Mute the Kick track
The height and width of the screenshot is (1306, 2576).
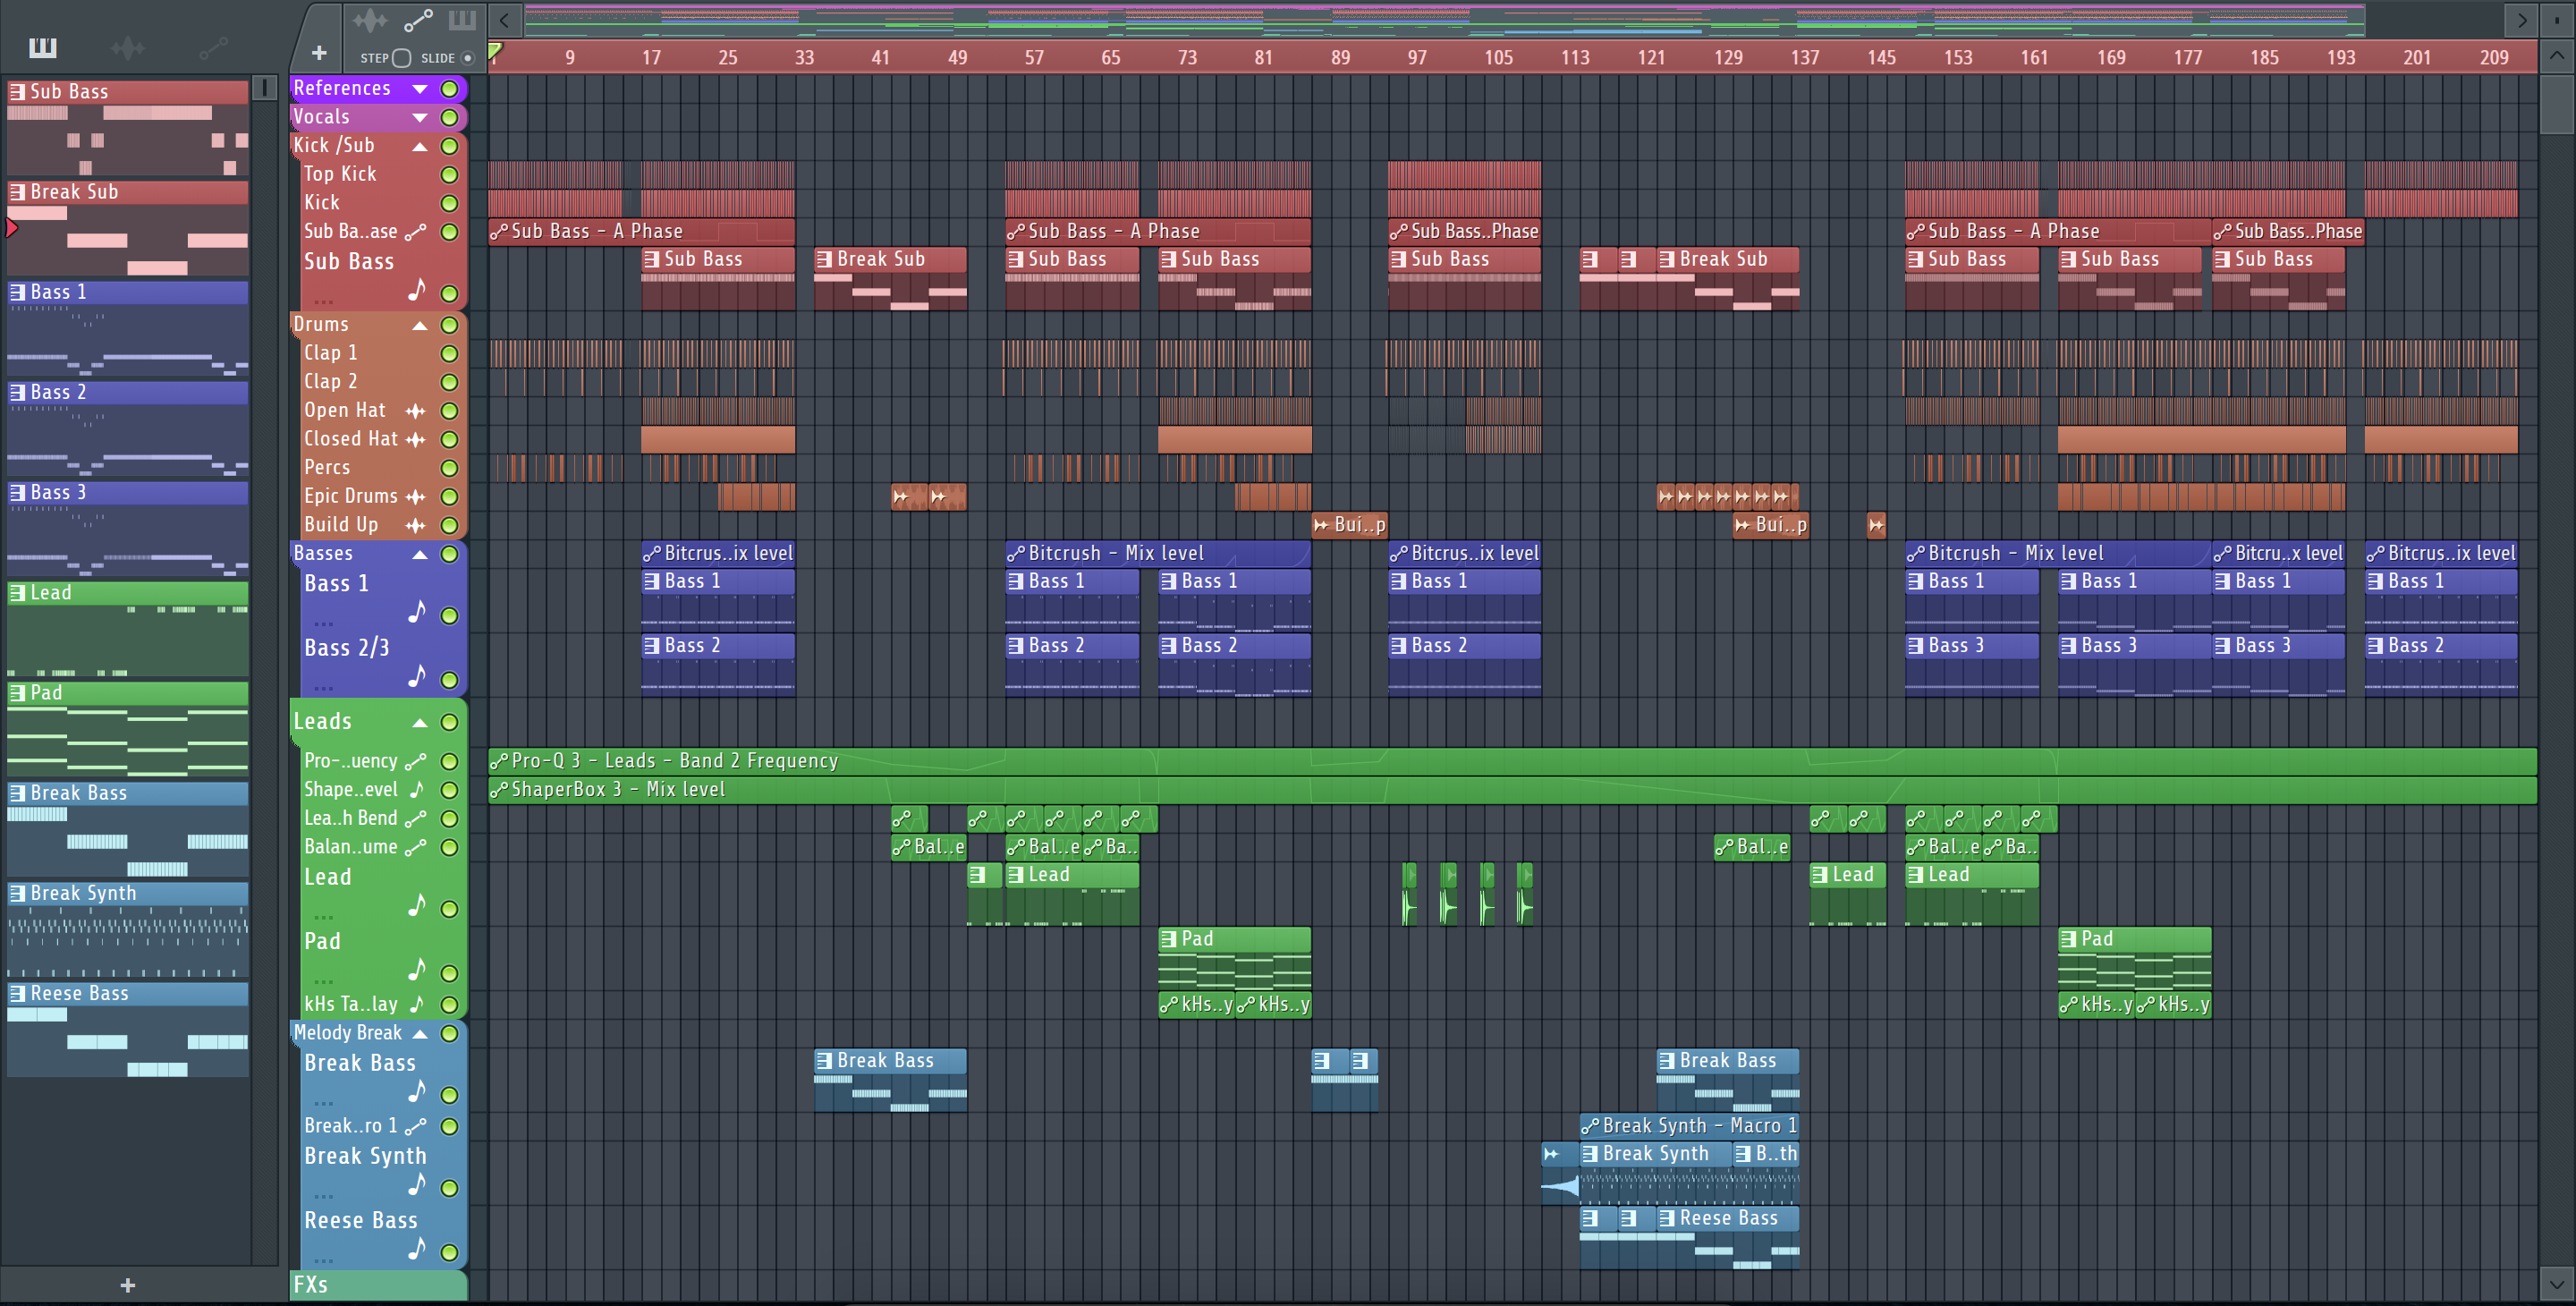pos(450,203)
